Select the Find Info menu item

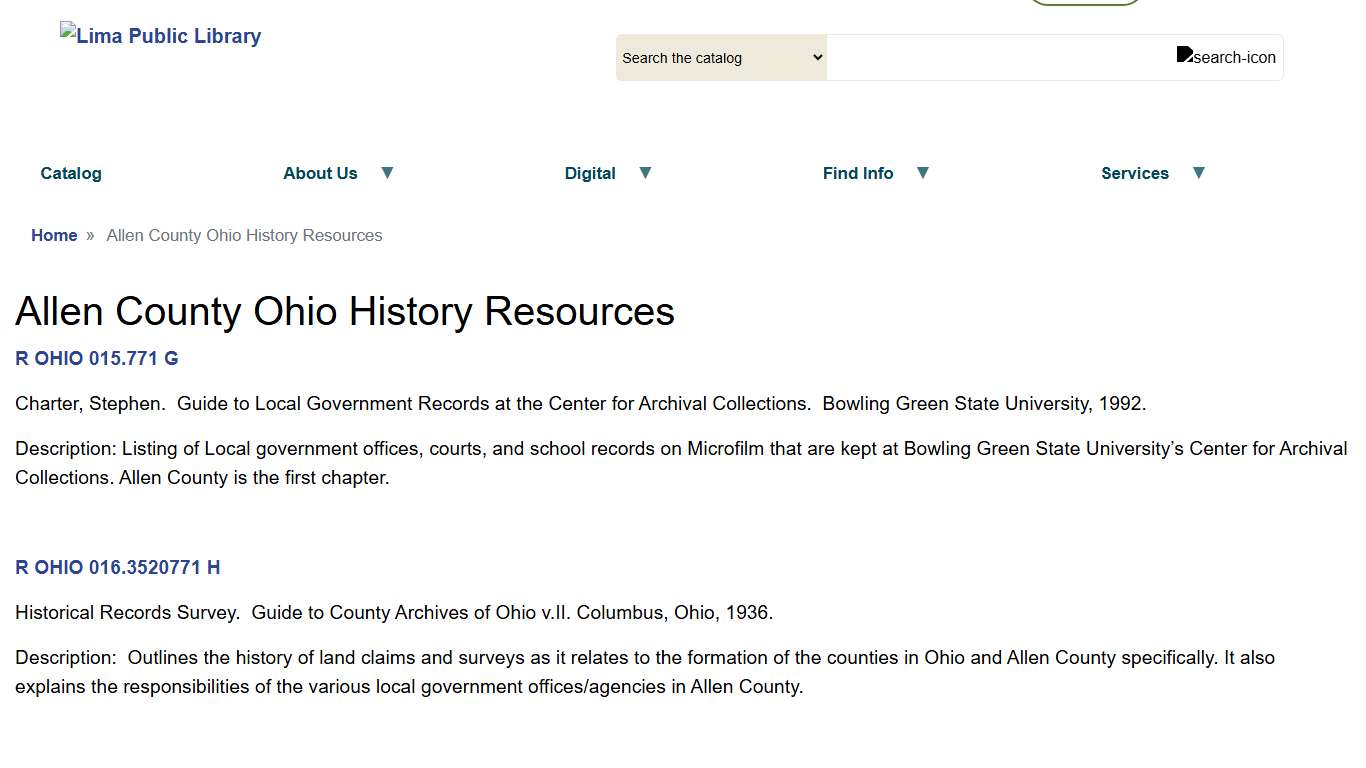(858, 172)
